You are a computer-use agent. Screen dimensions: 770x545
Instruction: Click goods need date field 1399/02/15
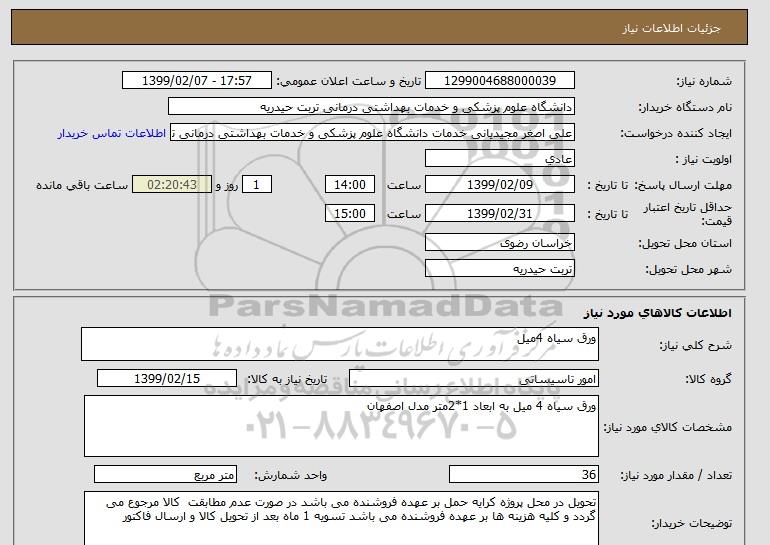click(x=167, y=379)
